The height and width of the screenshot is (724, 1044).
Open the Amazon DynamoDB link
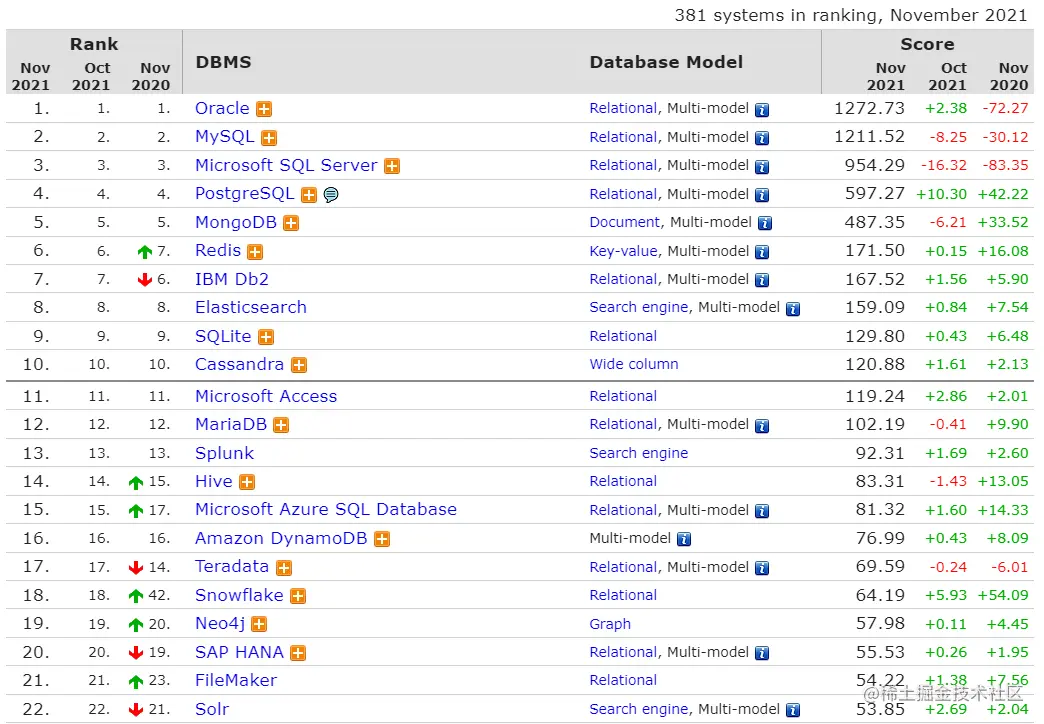[281, 538]
